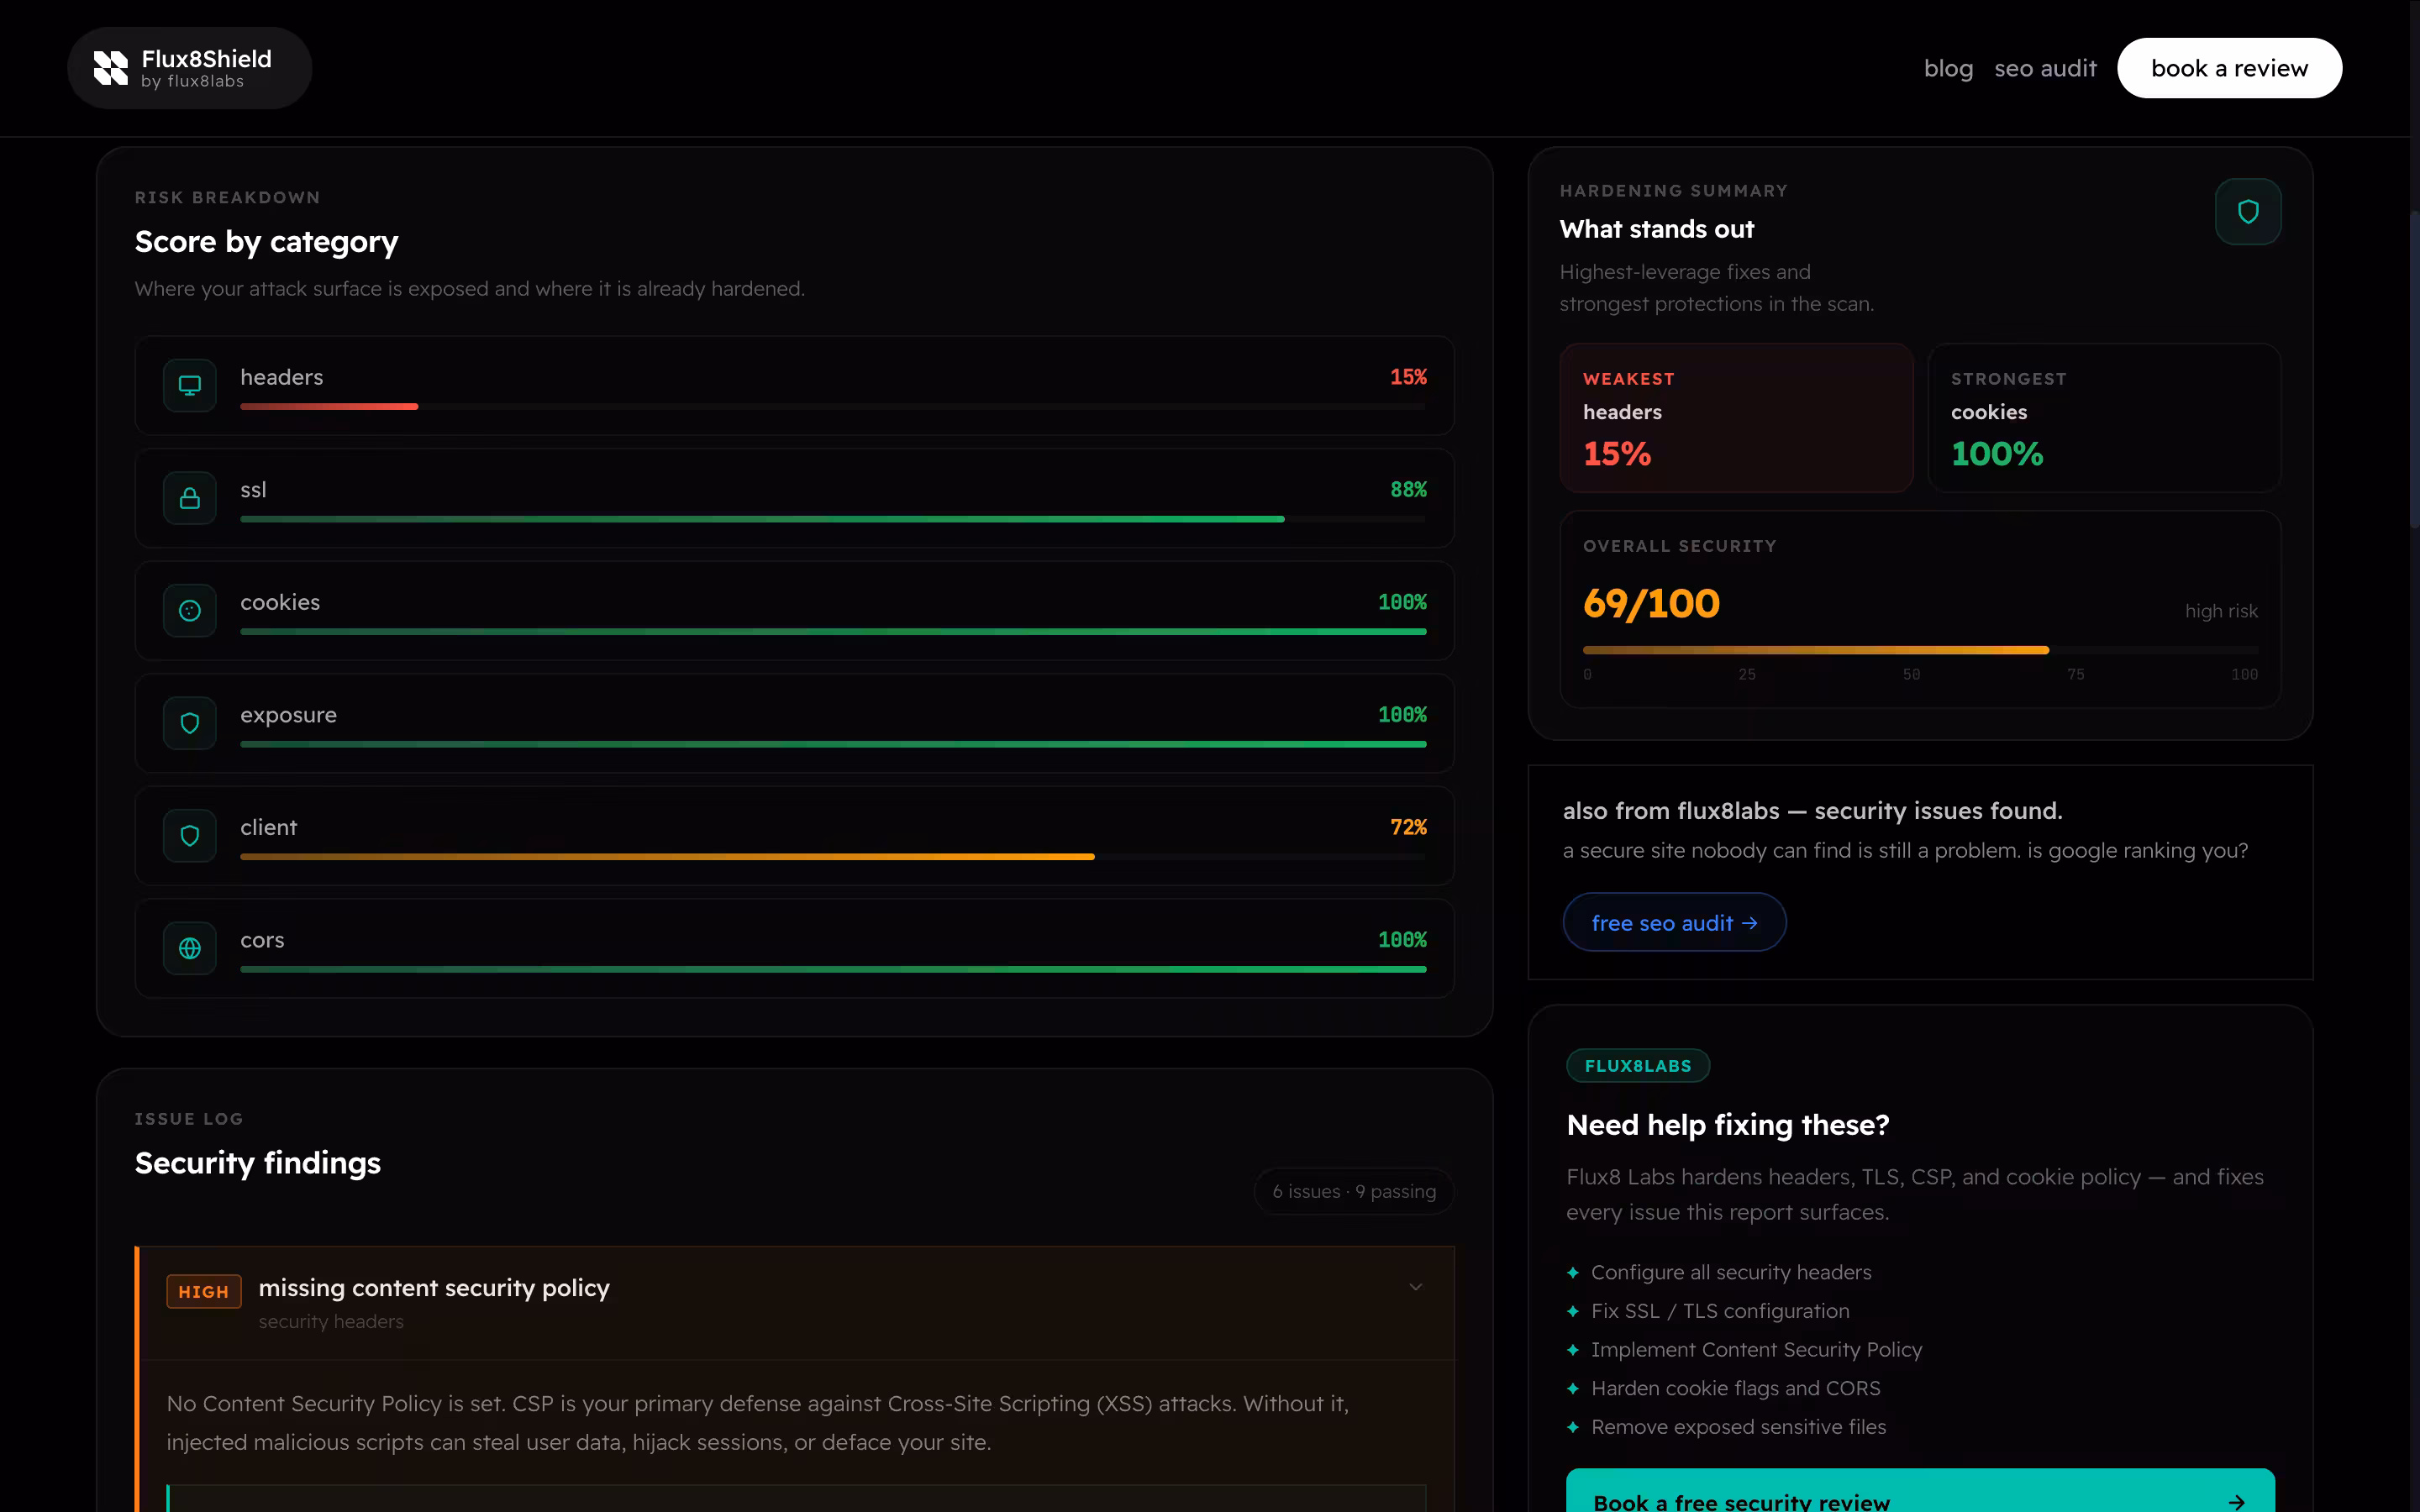This screenshot has height=1512, width=2420.
Task: Click the FLUX8LABS tag badge
Action: tap(1638, 1066)
